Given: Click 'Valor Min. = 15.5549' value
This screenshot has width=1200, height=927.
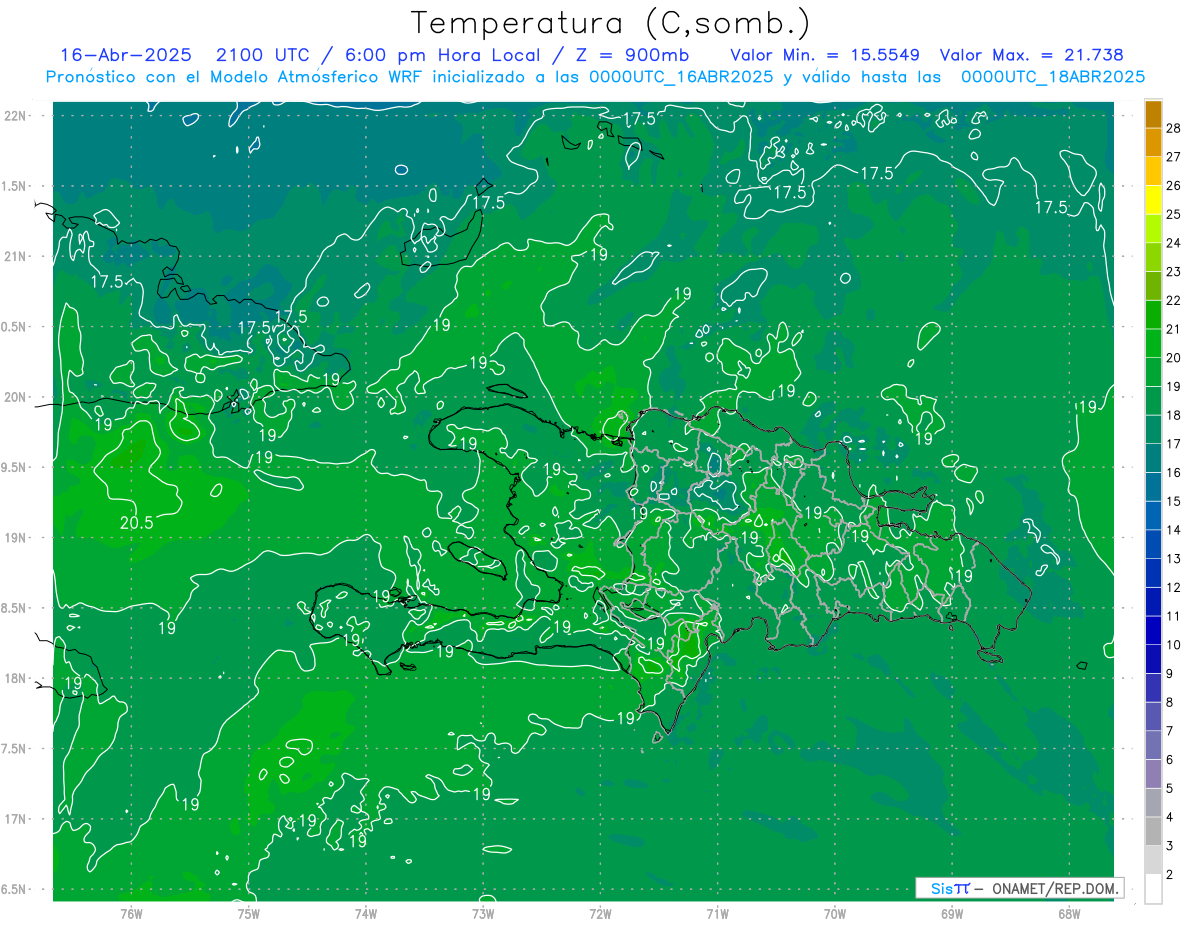Looking at the screenshot, I should pyautogui.click(x=825, y=55).
